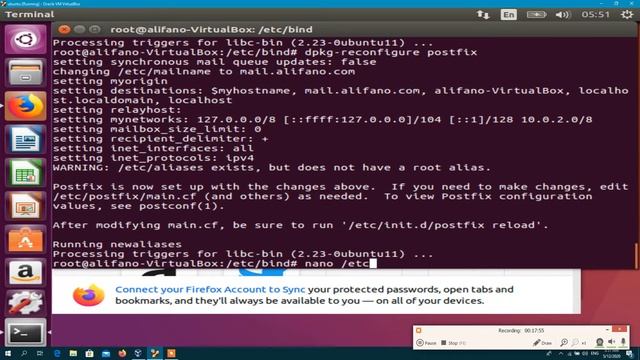Image resolution: width=640 pixels, height=360 pixels.
Task: Toggle system audio speaker in the recorder
Action: [x=611, y=342]
